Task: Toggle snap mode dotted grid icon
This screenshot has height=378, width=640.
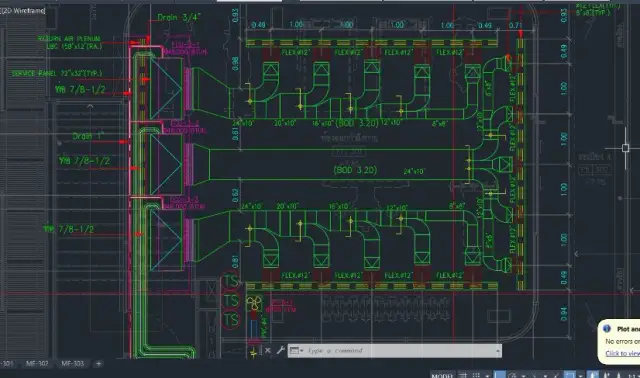Action: [476, 375]
